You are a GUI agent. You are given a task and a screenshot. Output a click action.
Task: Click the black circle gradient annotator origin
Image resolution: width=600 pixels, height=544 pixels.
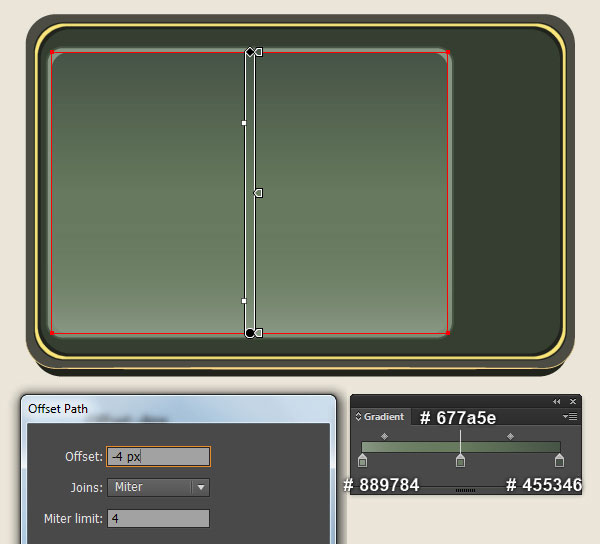click(249, 333)
